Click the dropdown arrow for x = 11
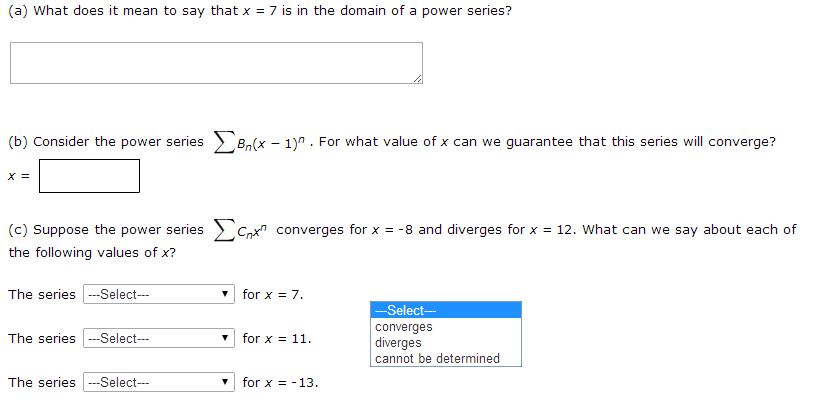814x404 pixels. tap(225, 339)
